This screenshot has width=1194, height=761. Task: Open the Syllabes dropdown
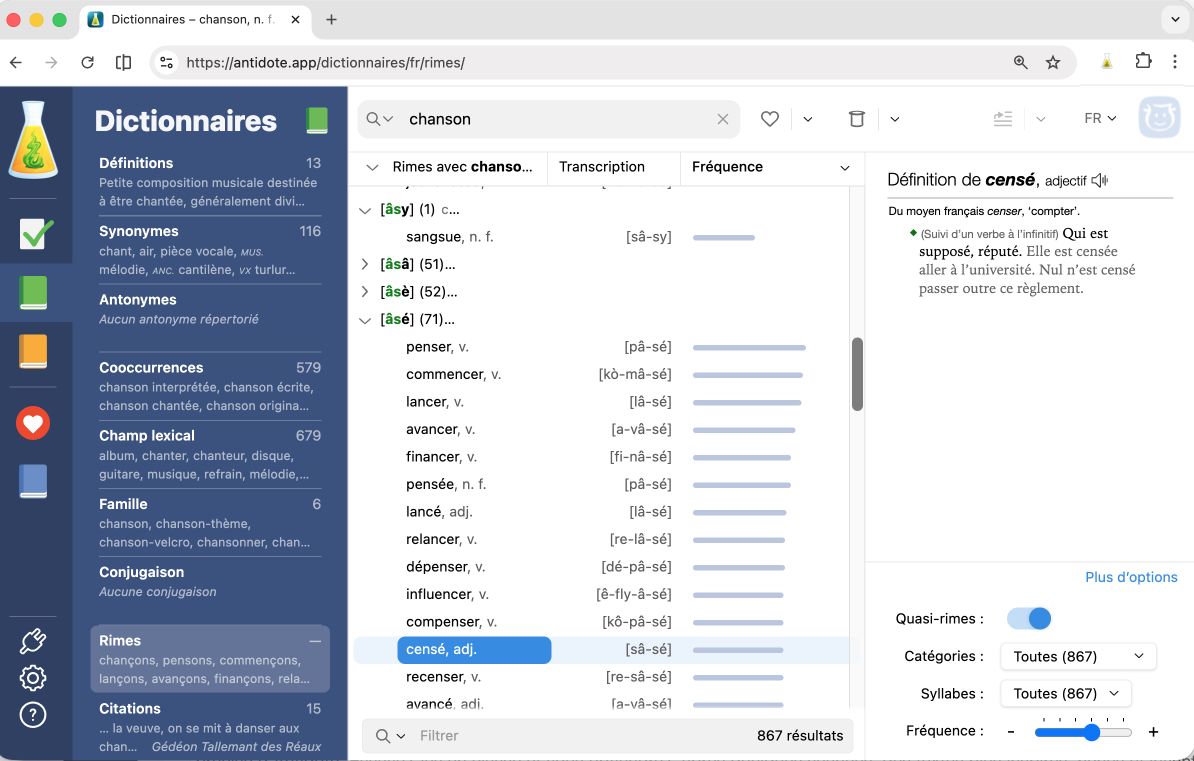(x=1065, y=693)
